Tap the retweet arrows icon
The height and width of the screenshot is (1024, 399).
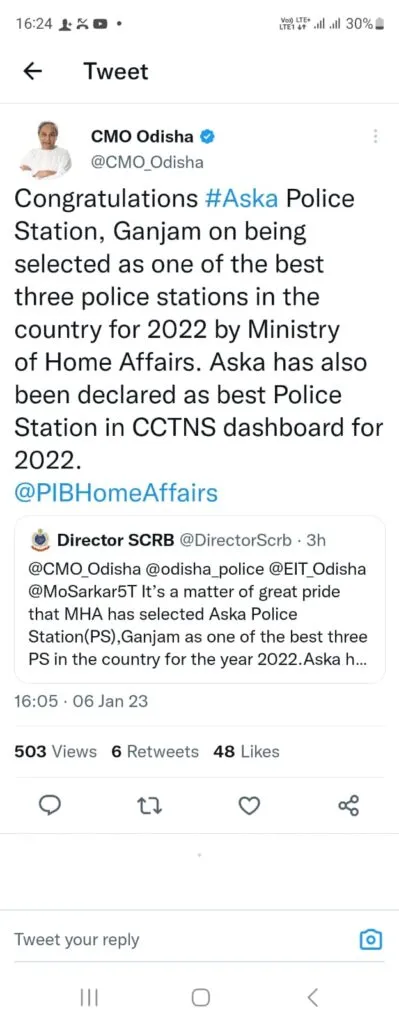point(150,806)
